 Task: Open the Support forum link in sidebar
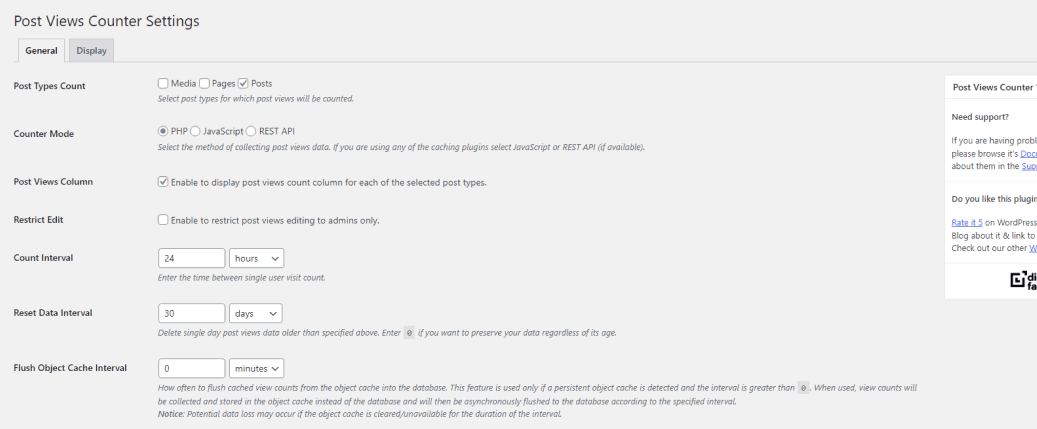click(x=1029, y=167)
